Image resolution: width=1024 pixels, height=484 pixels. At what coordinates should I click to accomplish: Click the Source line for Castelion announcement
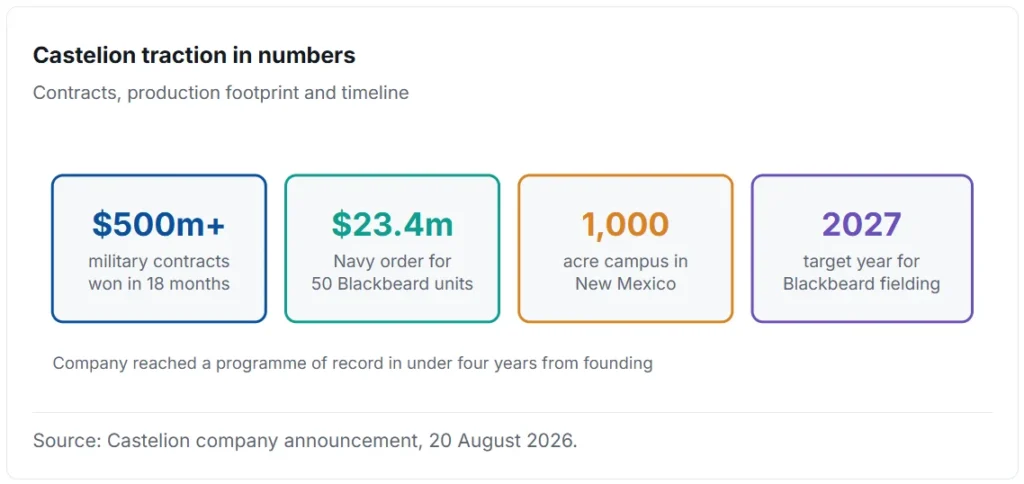point(305,440)
